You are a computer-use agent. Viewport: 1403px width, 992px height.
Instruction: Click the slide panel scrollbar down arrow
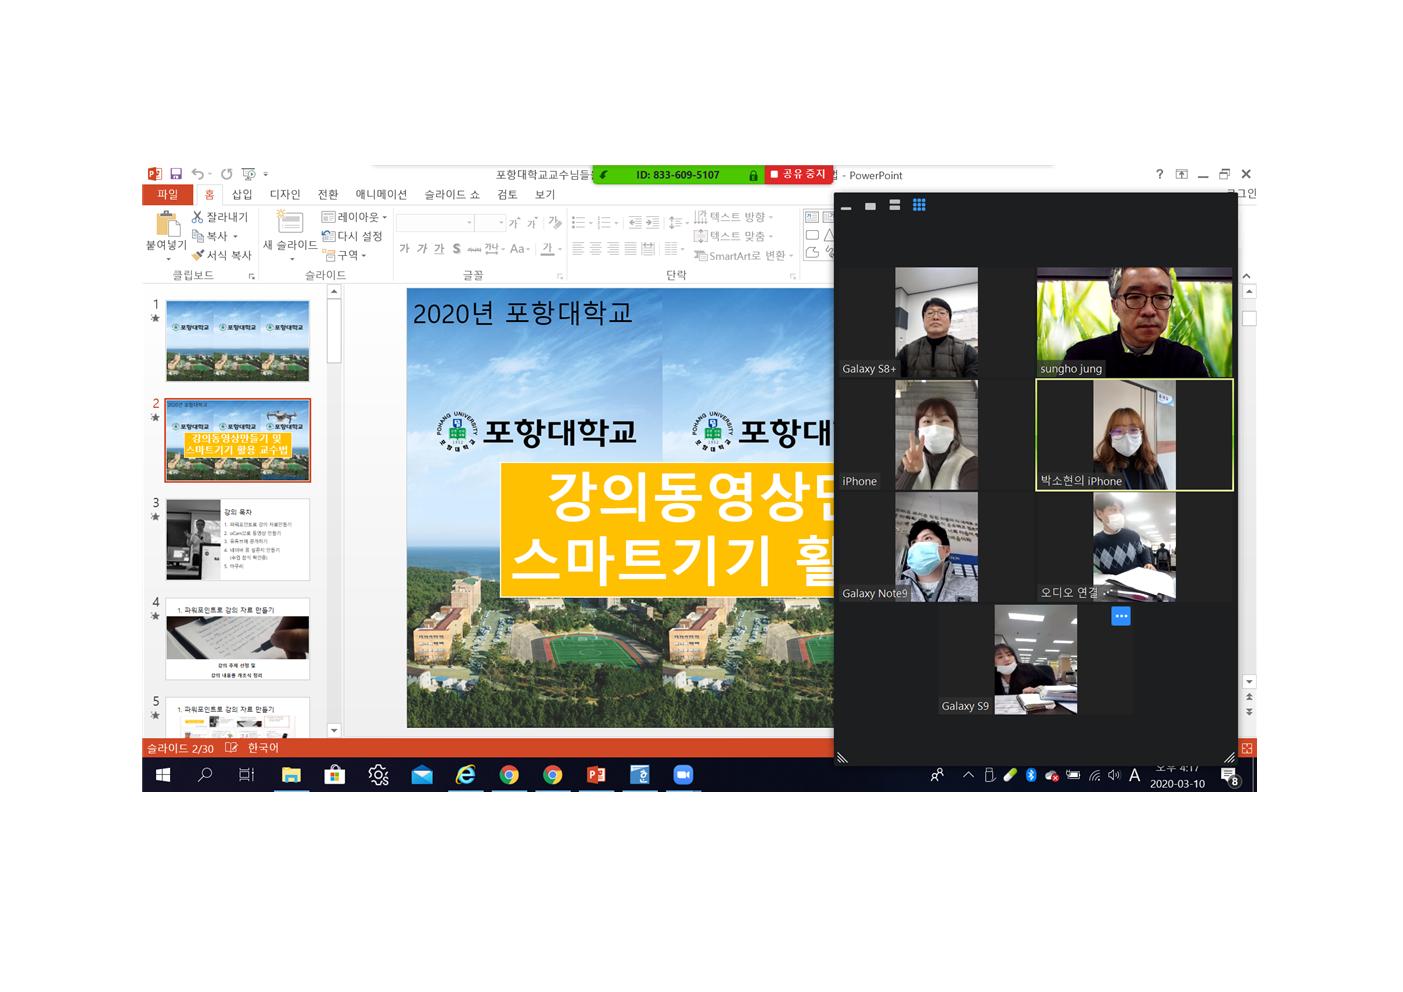[x=334, y=730]
